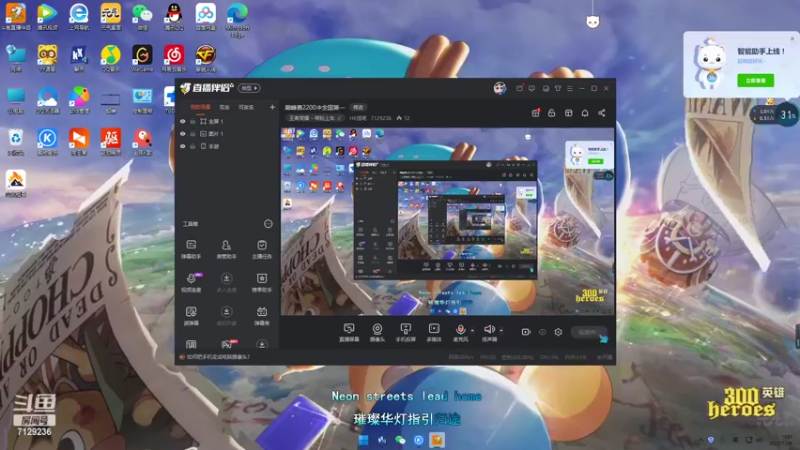Toggle the preview eye icon in bottom bar
The height and width of the screenshot is (450, 800).
[x=542, y=332]
